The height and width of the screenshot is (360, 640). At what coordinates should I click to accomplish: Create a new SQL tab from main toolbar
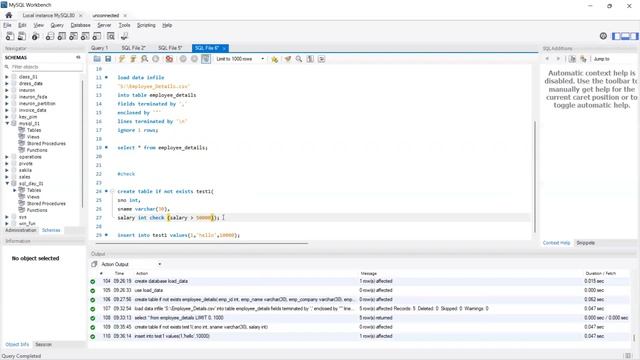click(10, 36)
